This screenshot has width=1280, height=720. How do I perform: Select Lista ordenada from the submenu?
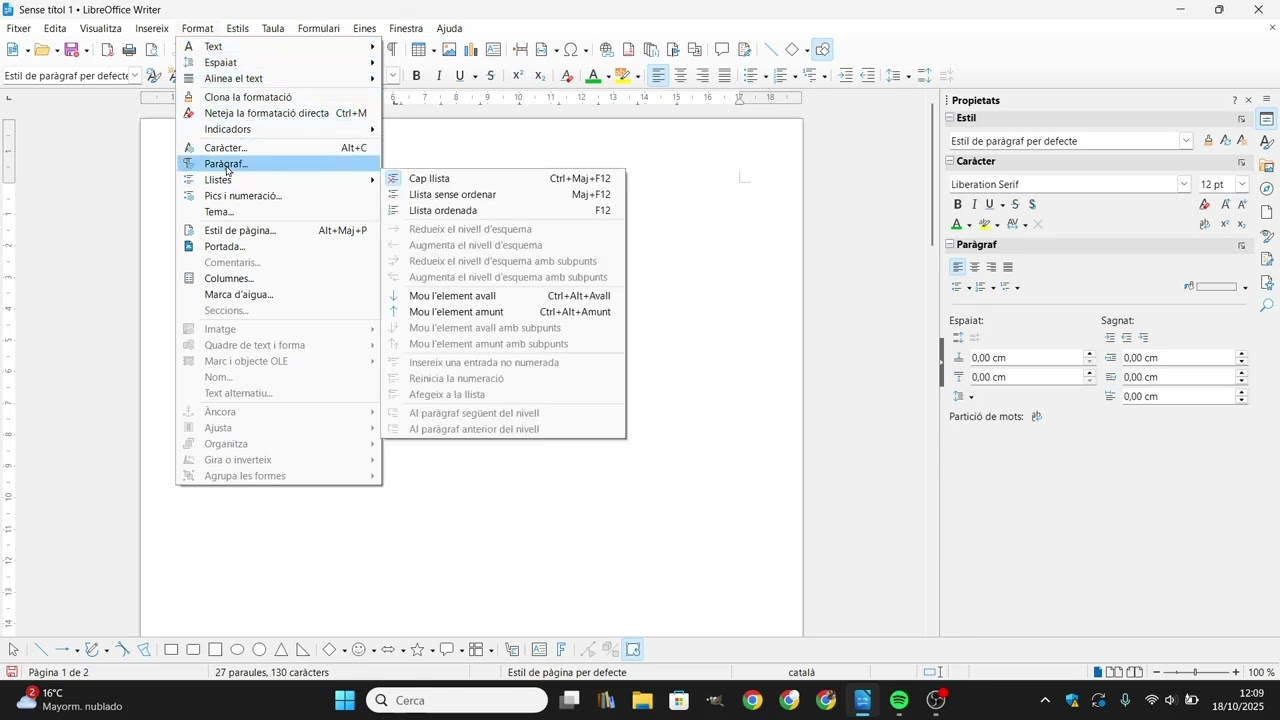coord(504,211)
